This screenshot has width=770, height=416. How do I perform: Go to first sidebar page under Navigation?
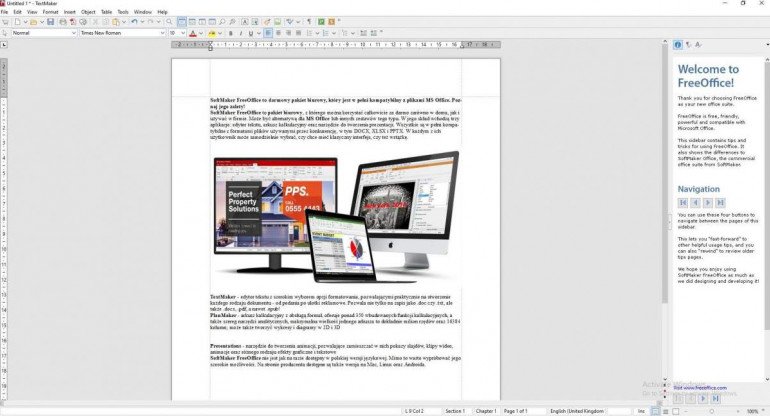[x=683, y=202]
